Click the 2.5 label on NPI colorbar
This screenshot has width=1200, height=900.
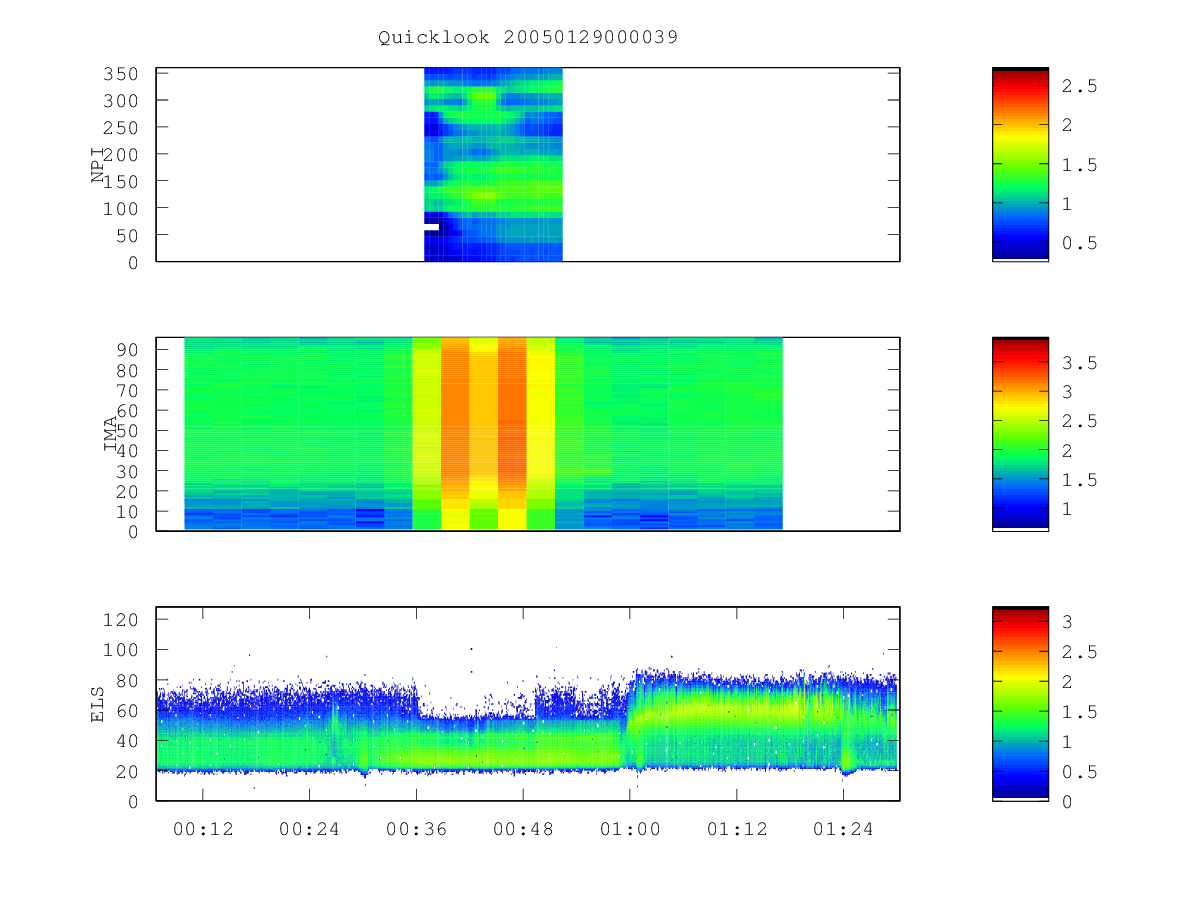(x=1080, y=87)
